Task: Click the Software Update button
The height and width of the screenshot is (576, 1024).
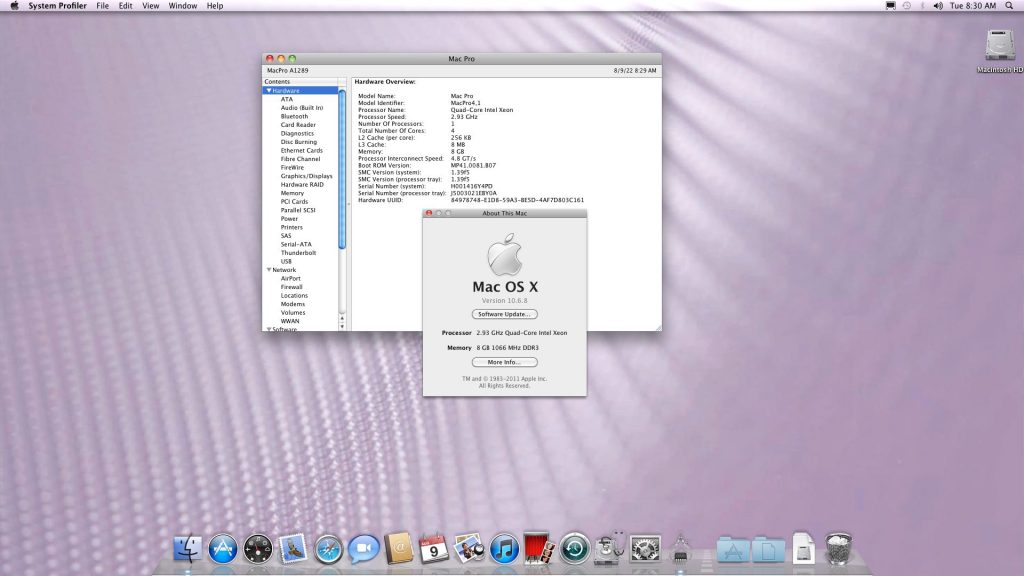Action: (x=504, y=314)
